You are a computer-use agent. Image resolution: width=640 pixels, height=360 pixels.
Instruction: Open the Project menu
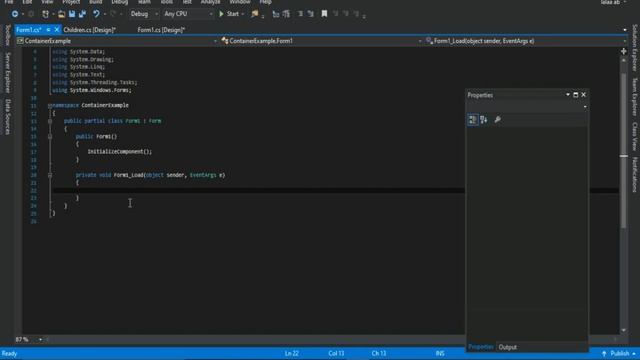tap(71, 2)
